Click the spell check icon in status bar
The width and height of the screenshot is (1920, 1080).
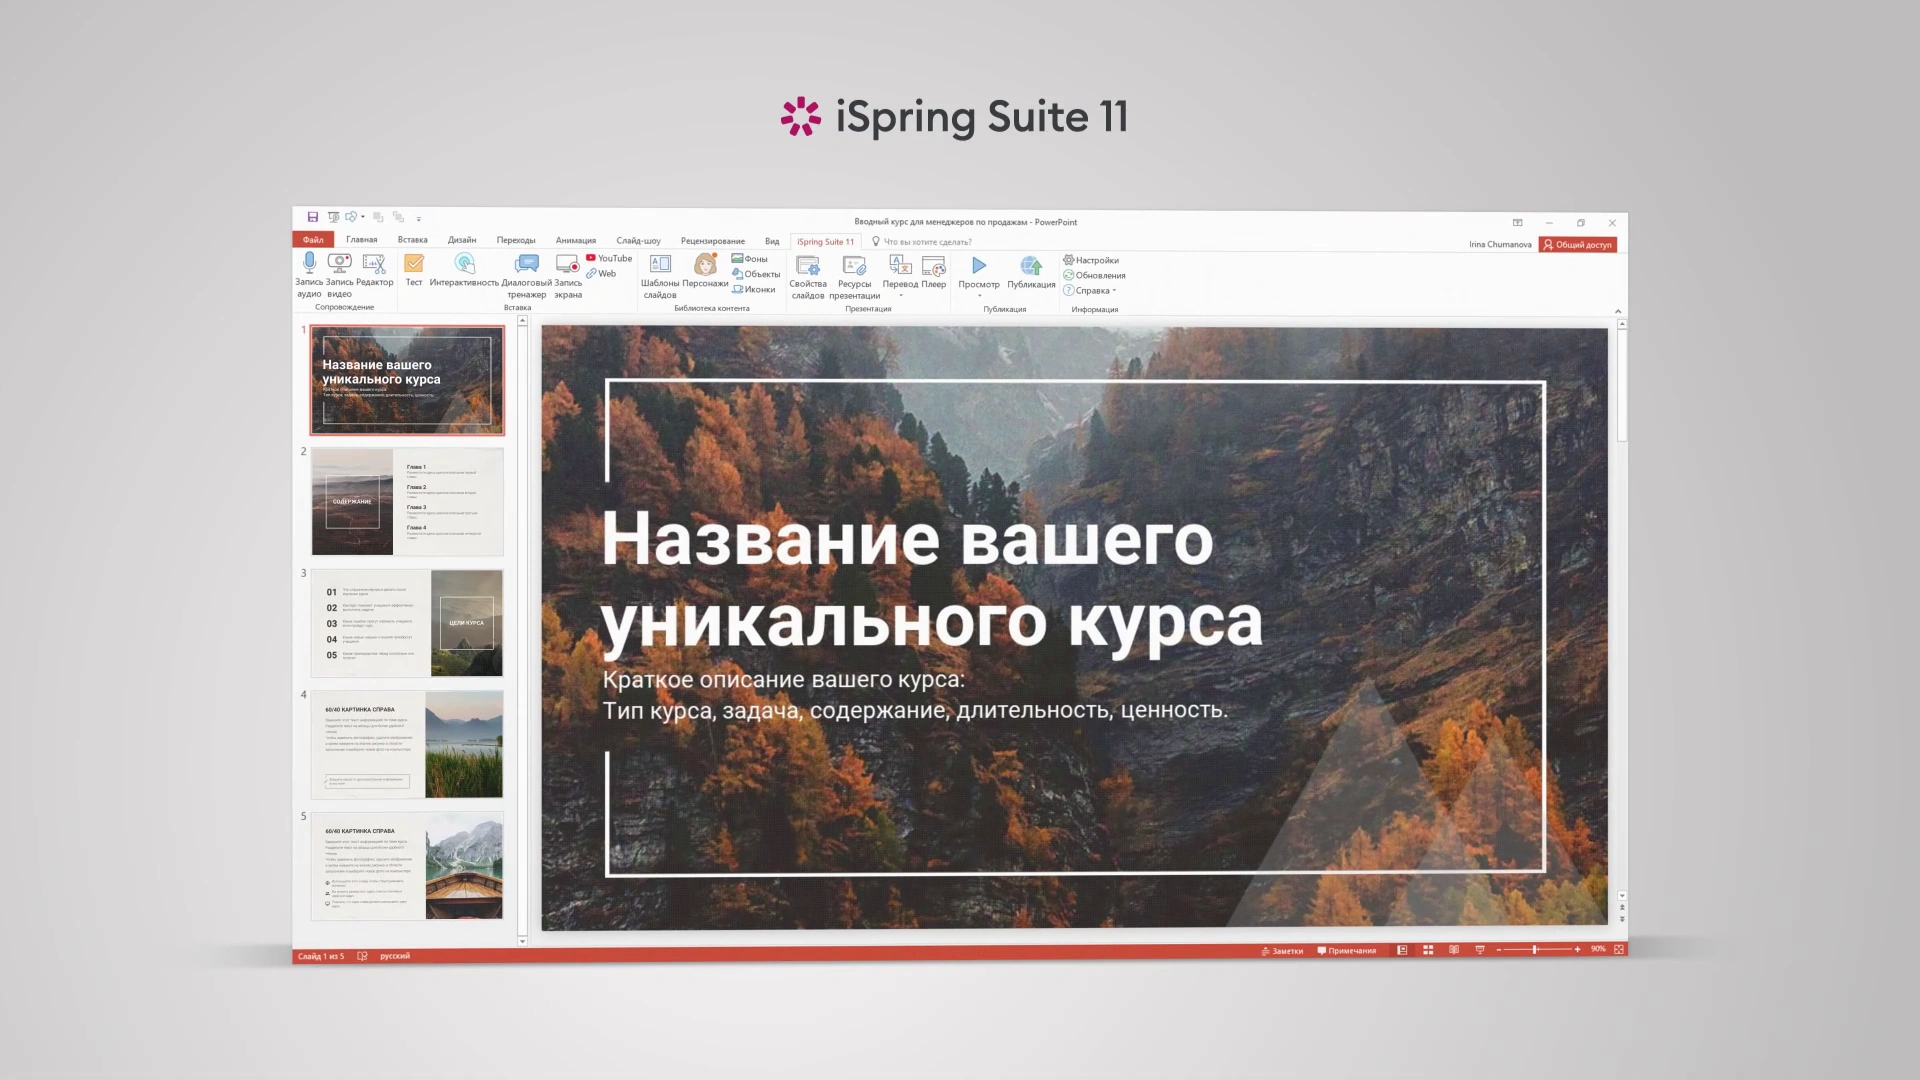(362, 956)
